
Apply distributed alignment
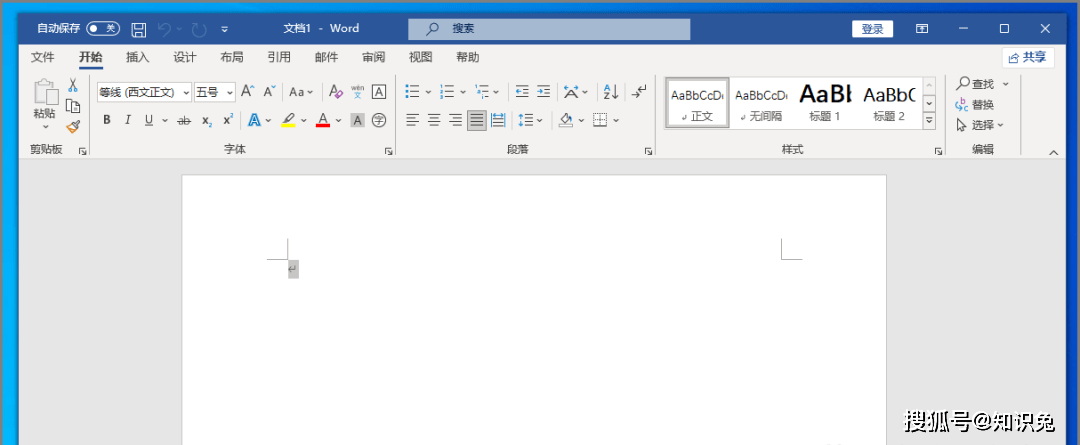(x=498, y=121)
